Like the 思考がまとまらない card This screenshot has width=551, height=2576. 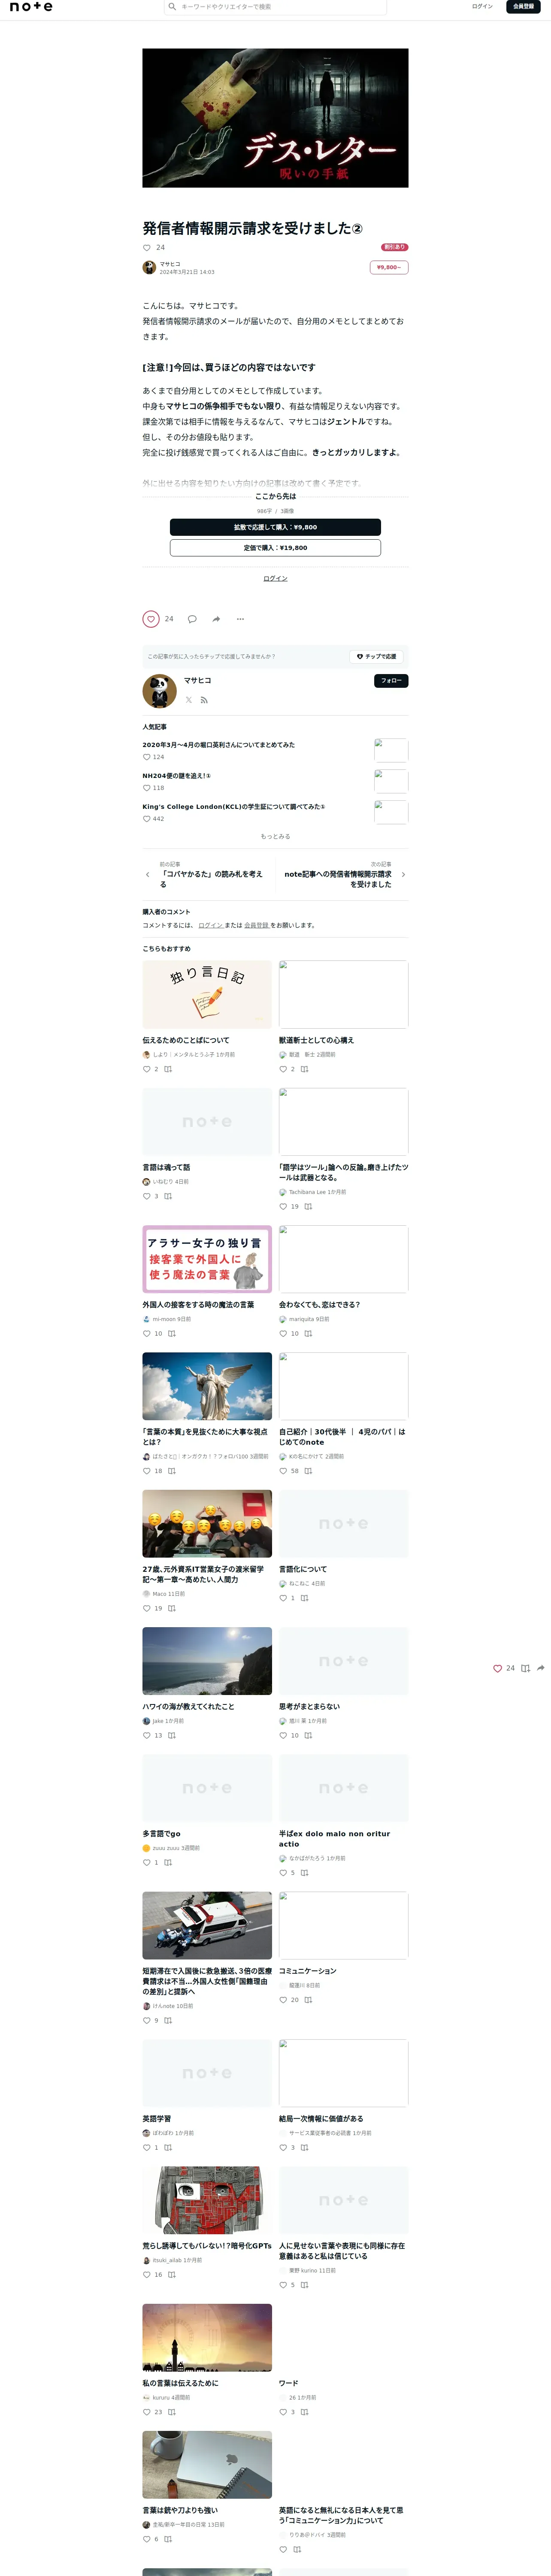tap(283, 1735)
